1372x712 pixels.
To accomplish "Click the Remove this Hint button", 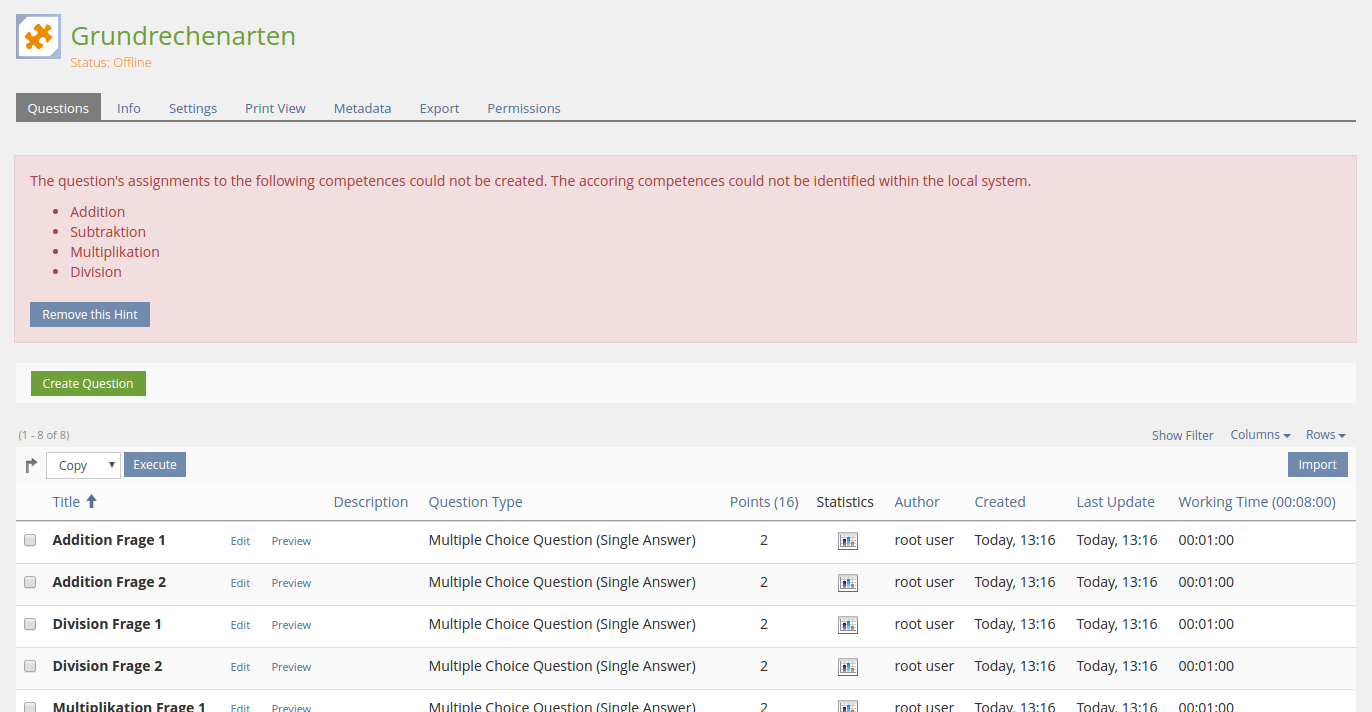I will 90,315.
